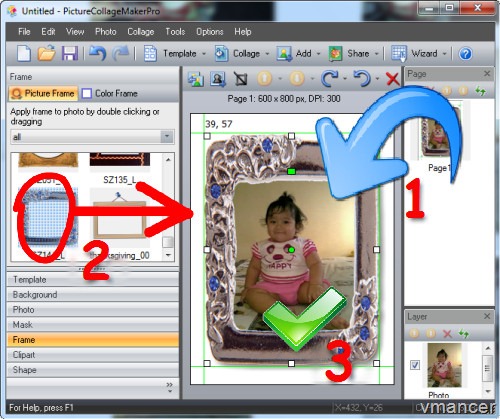Click the Collage toolbar icon
This screenshot has height=419, width=500.
(221, 53)
